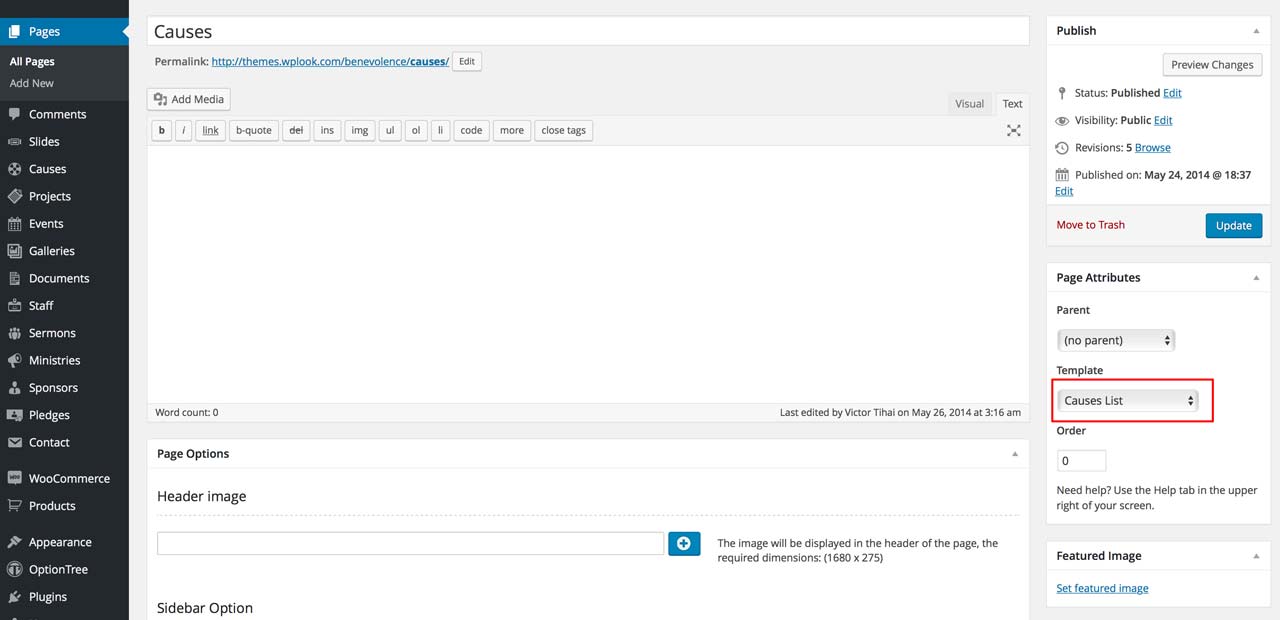Open the Sponsors sidebar icon
This screenshot has height=620, width=1280.
[14, 388]
